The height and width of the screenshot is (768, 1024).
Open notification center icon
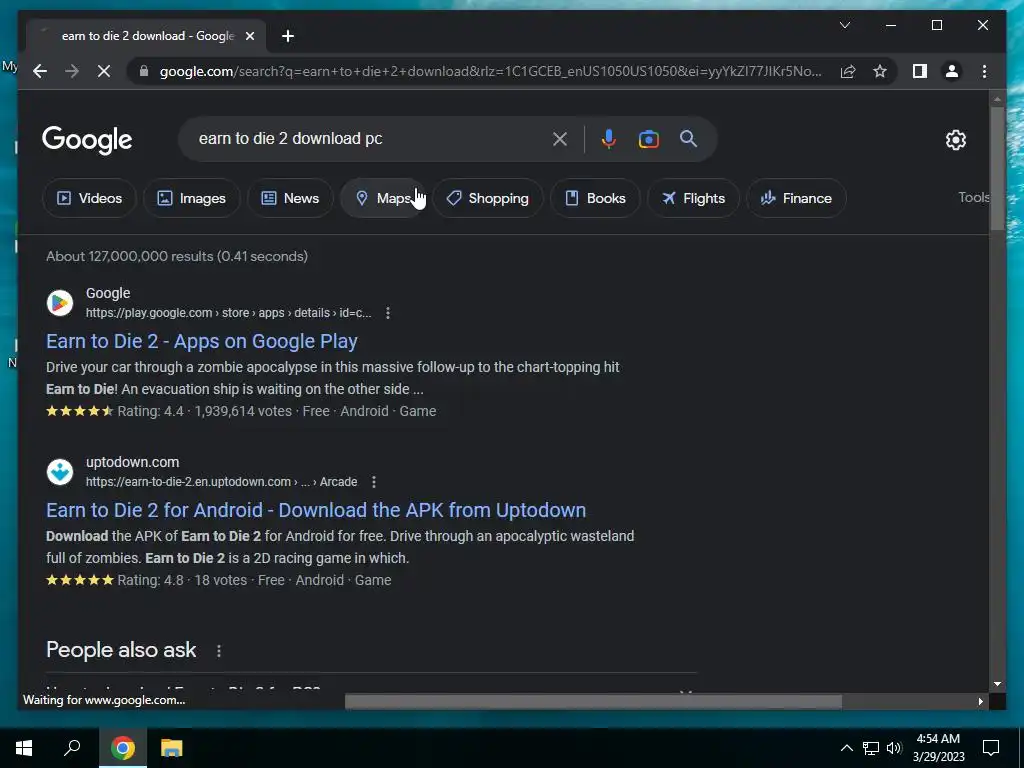point(991,748)
